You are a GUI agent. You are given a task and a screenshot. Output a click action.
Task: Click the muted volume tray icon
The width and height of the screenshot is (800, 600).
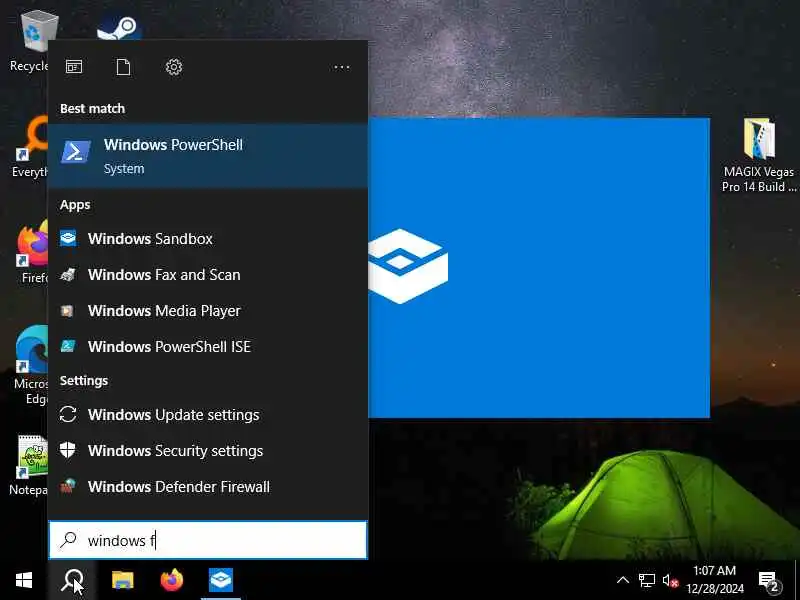[x=670, y=581]
